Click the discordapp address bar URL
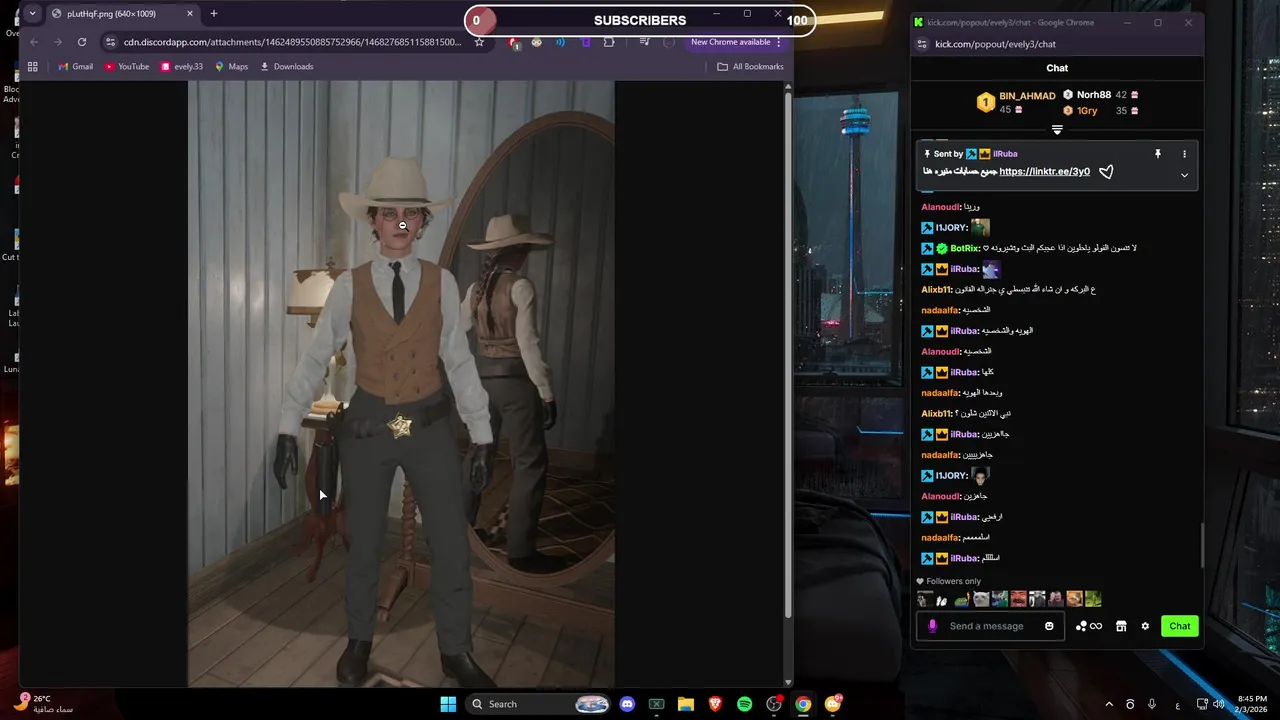 point(292,42)
